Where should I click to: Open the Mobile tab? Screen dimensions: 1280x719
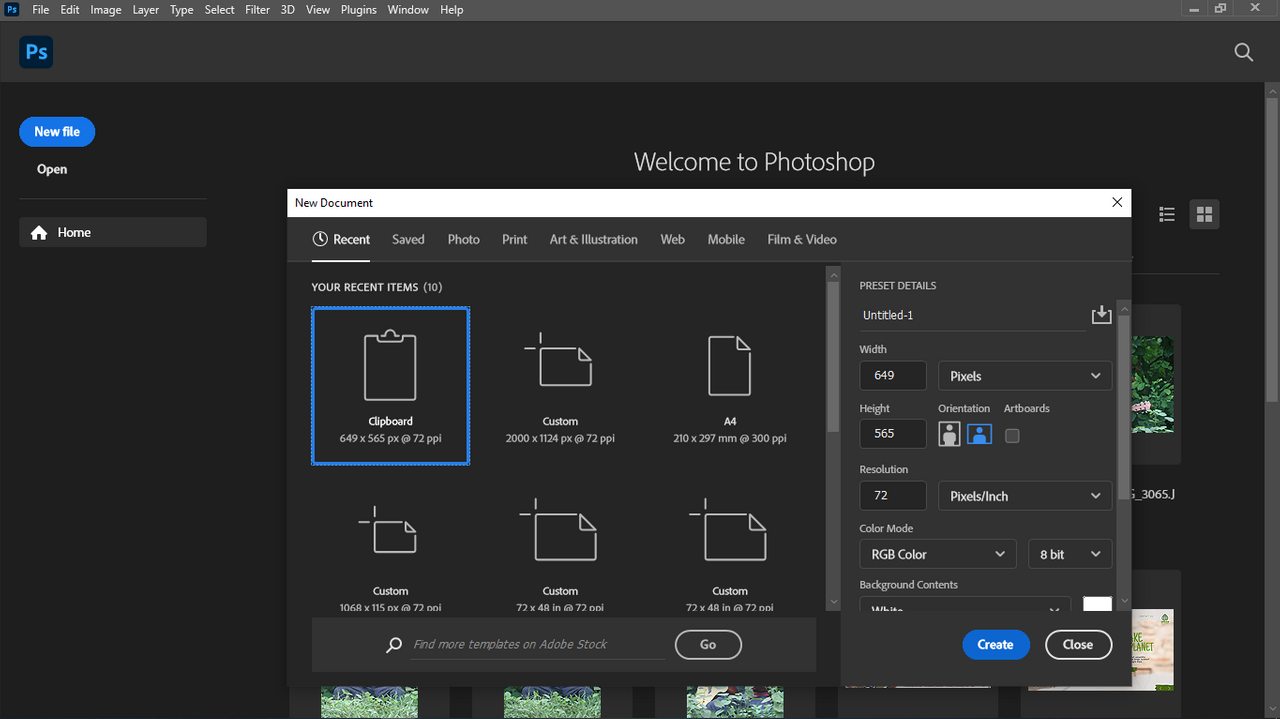726,239
